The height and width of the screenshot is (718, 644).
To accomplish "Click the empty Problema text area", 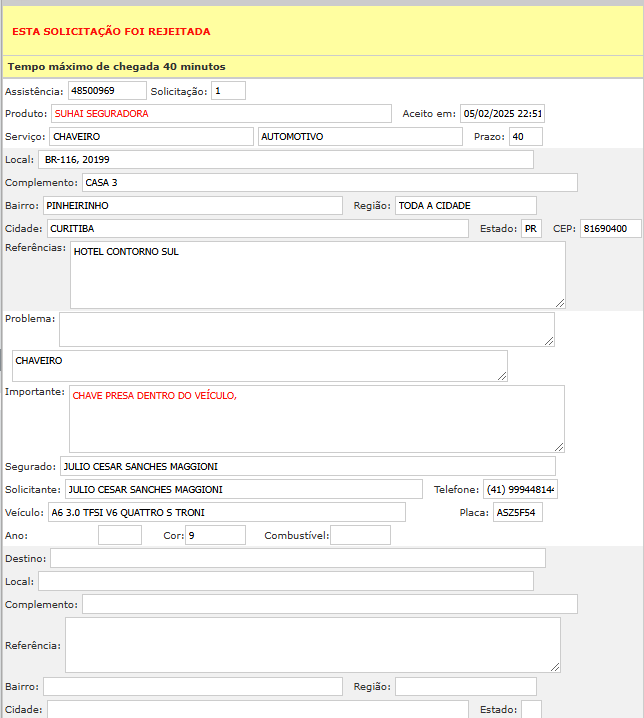I will pyautogui.click(x=306, y=329).
